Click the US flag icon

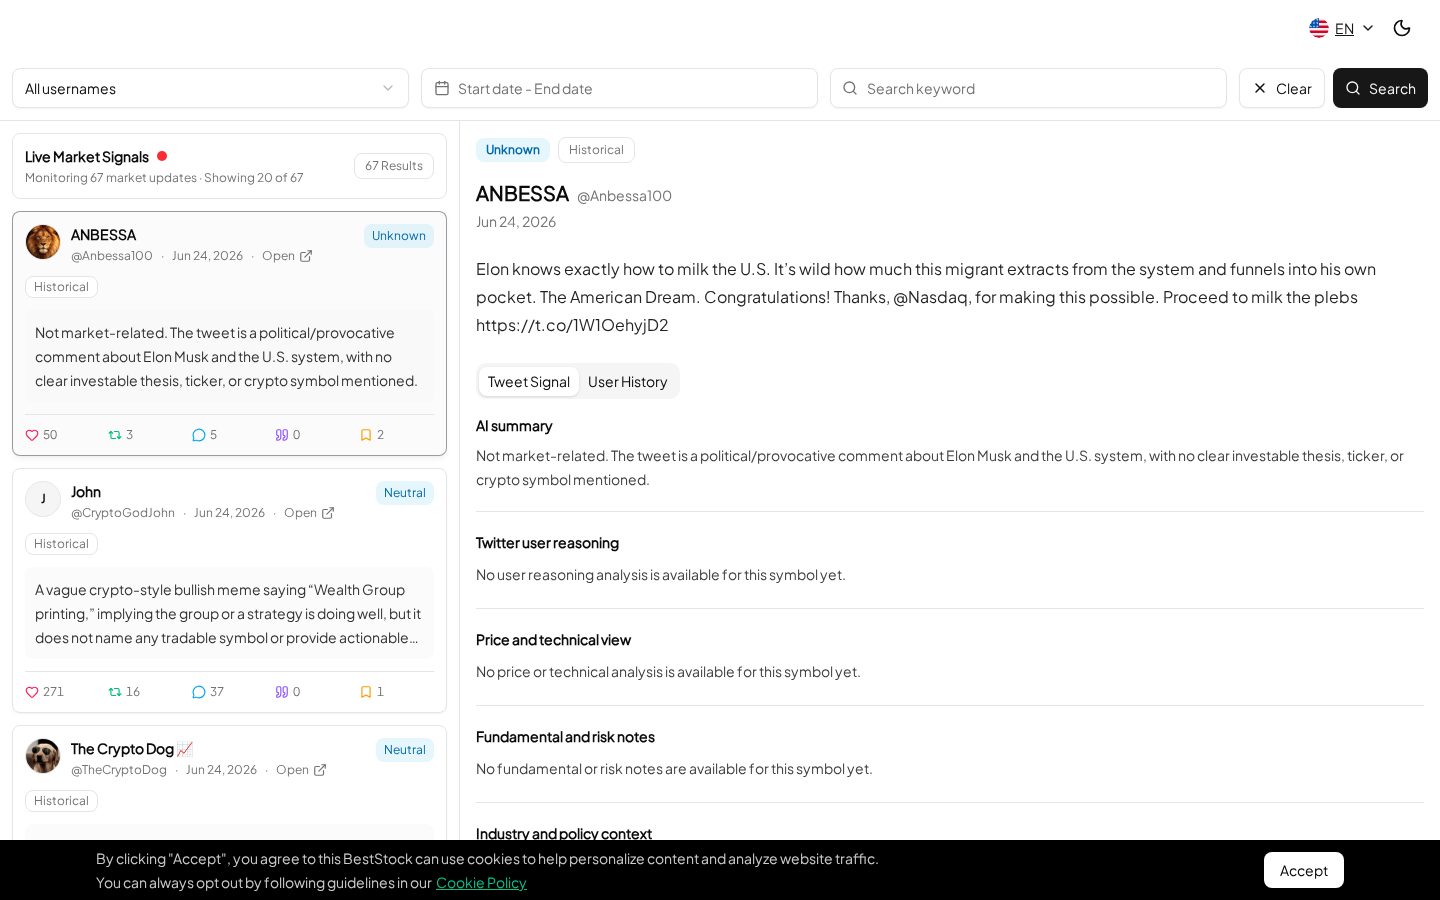[1319, 28]
